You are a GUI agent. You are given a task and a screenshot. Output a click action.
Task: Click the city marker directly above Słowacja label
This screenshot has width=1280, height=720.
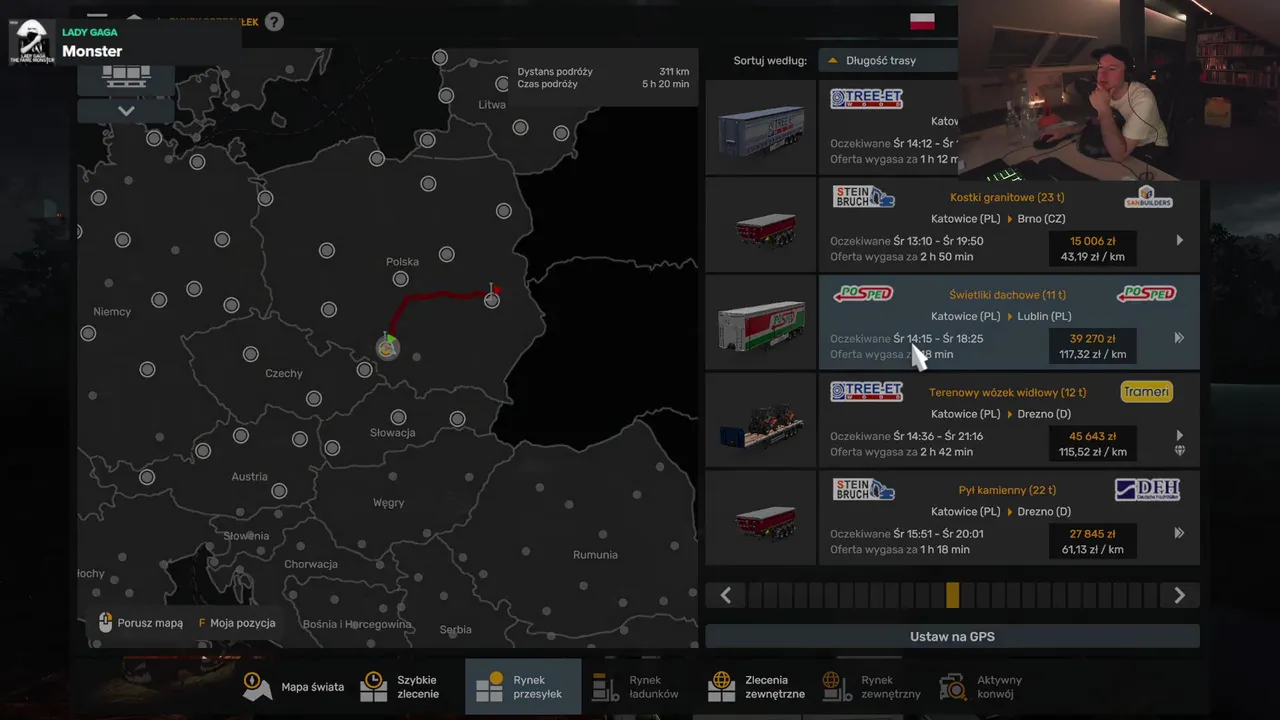pyautogui.click(x=398, y=417)
